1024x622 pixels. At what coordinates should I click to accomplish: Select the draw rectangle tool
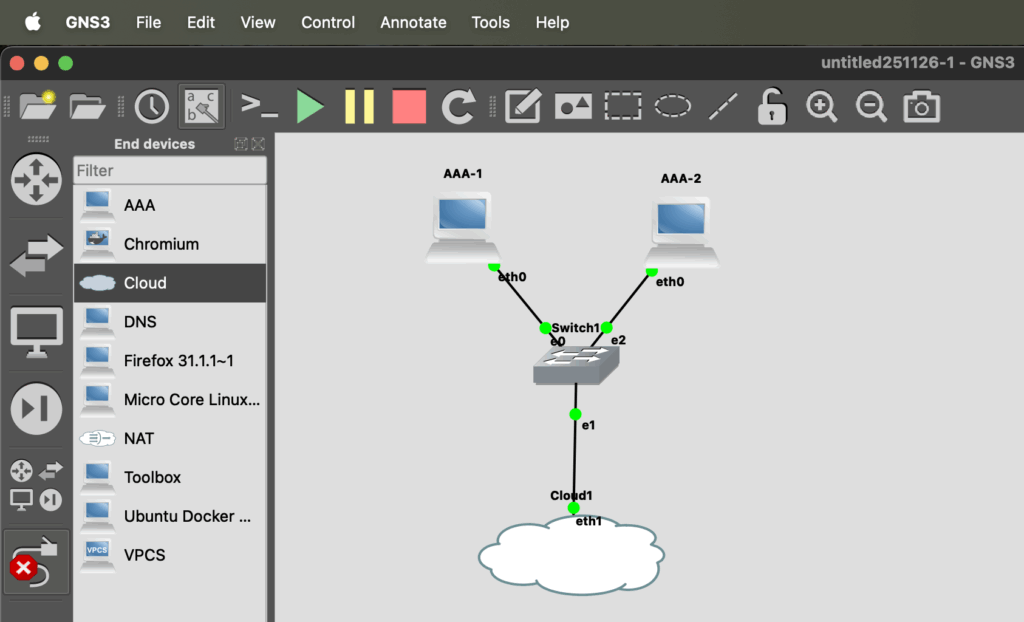[x=623, y=106]
